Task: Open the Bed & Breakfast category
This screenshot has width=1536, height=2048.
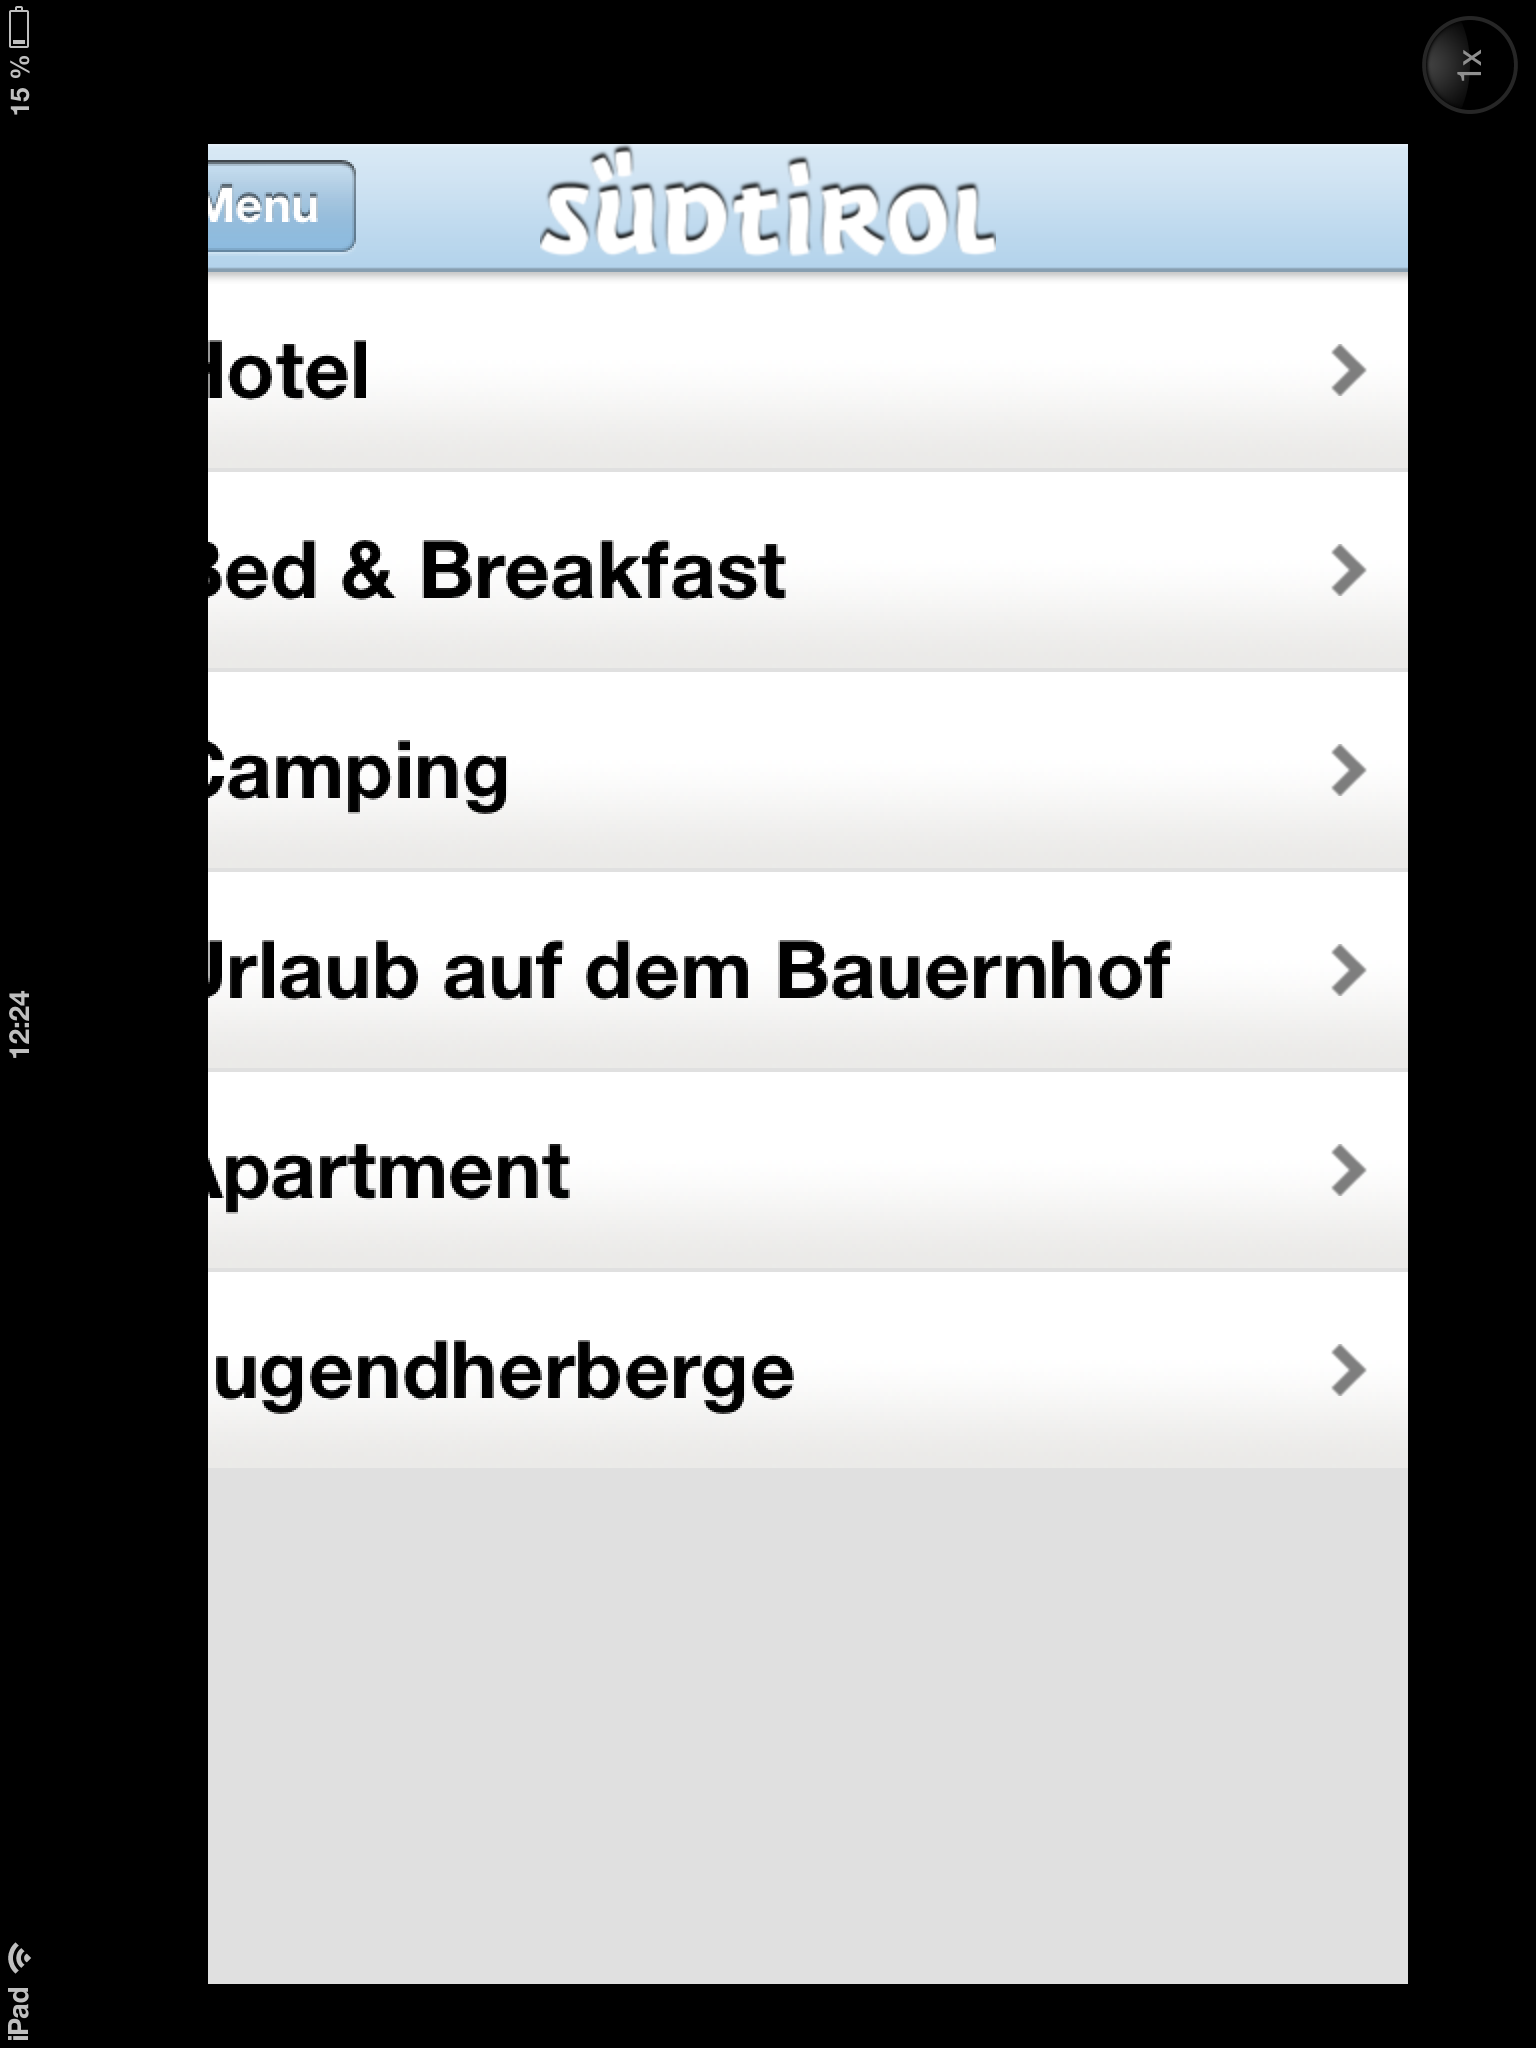Action: pos(700,572)
